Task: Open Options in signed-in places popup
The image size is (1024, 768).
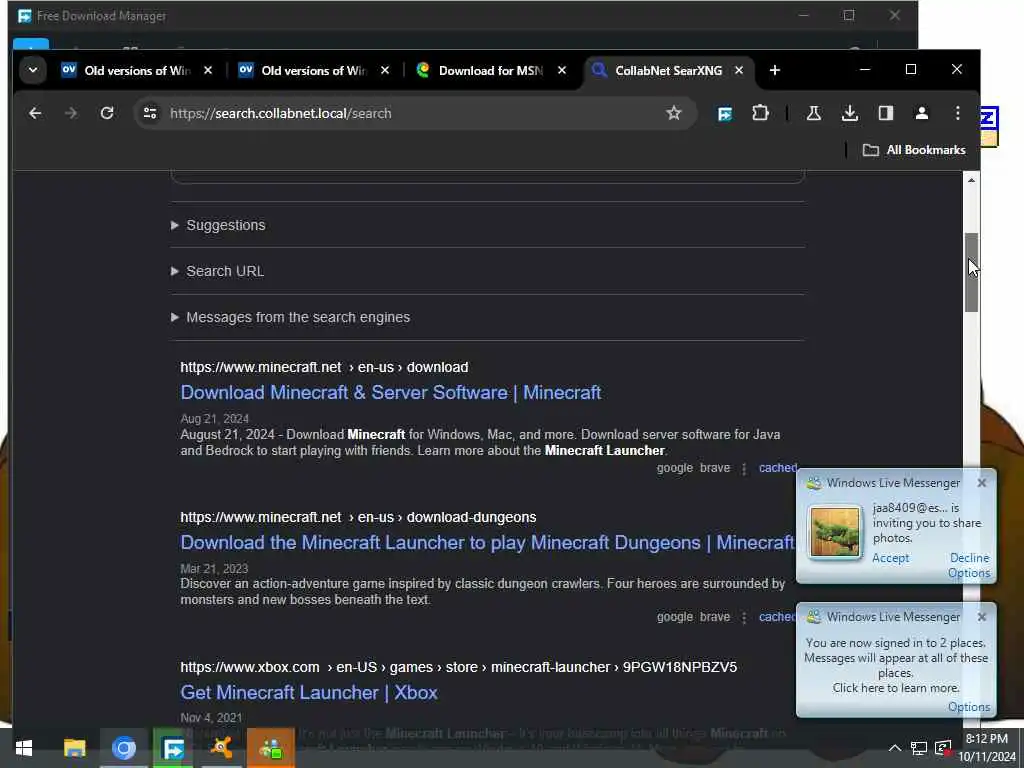Action: click(x=969, y=707)
